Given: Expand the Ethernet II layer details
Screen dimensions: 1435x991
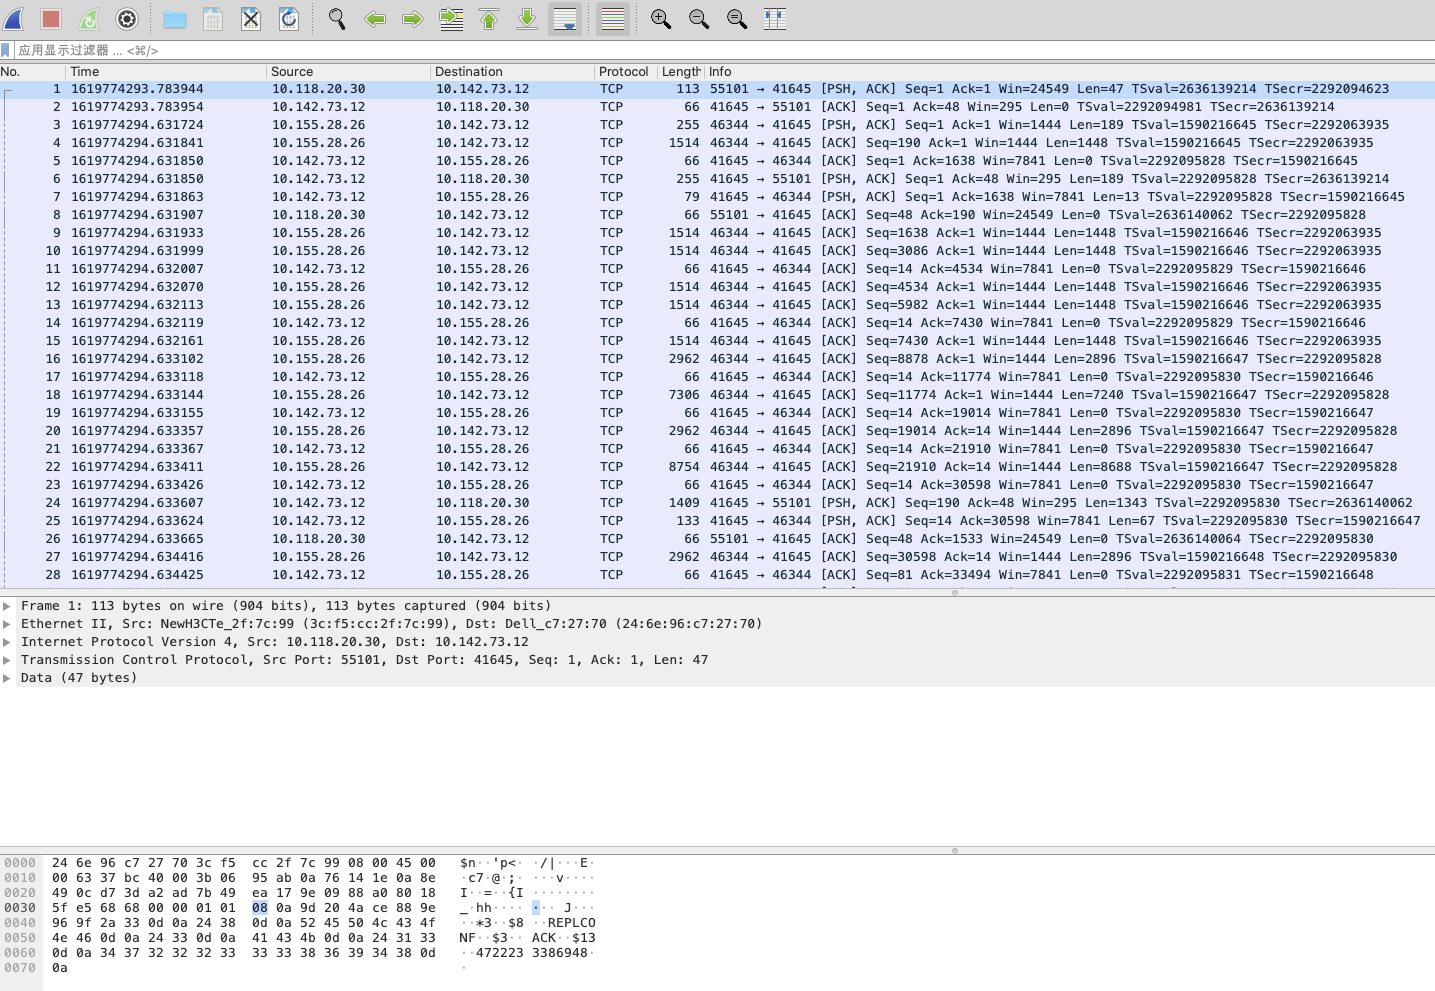Looking at the screenshot, I should coord(8,623).
